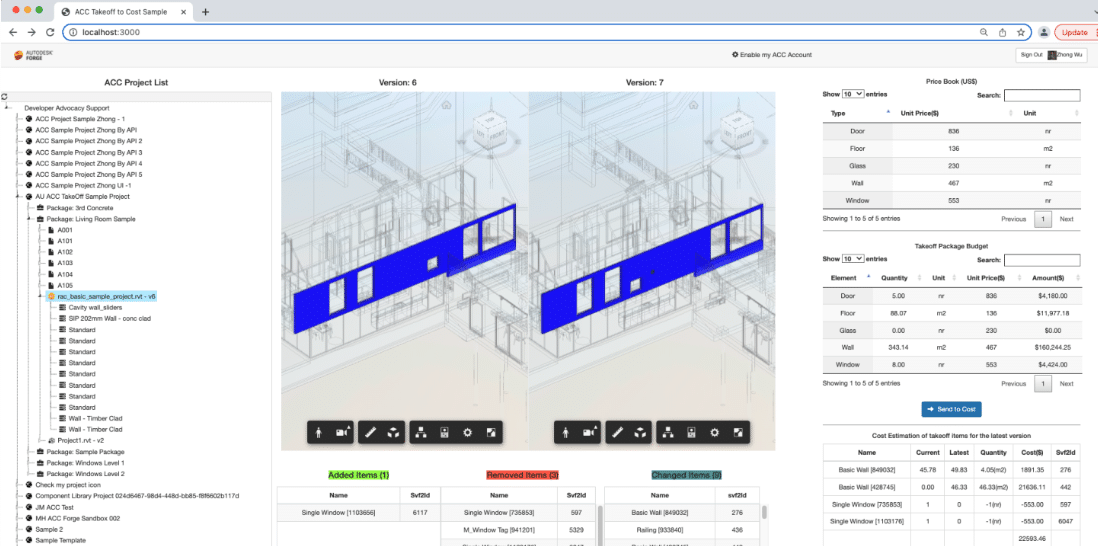This screenshot has height=546, width=1098.
Task: Select the Measure tool in Version 6 viewer
Action: [x=370, y=433]
